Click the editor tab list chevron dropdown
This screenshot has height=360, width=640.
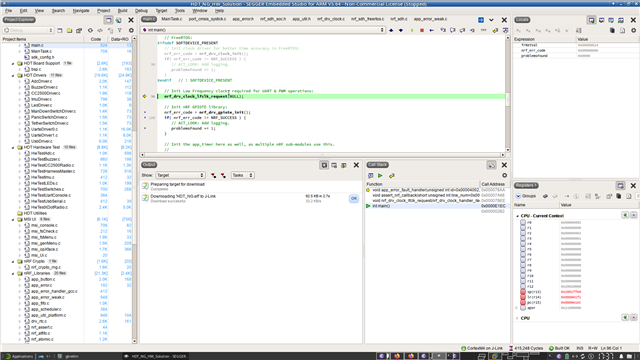click(491, 20)
